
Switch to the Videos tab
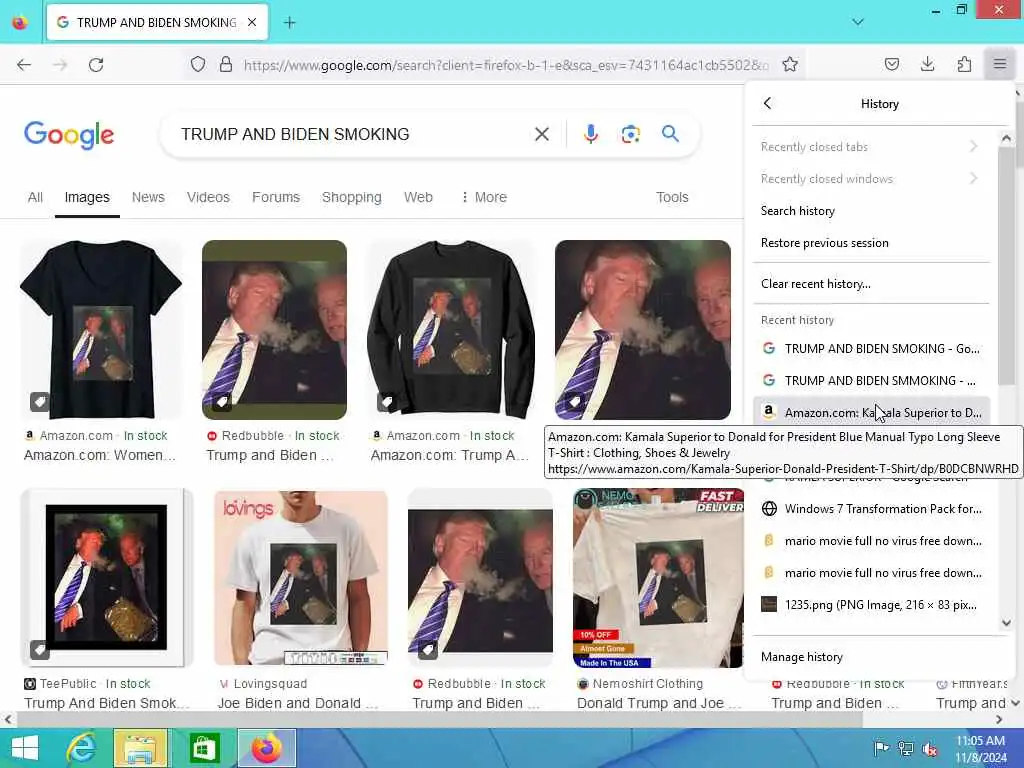tap(208, 197)
